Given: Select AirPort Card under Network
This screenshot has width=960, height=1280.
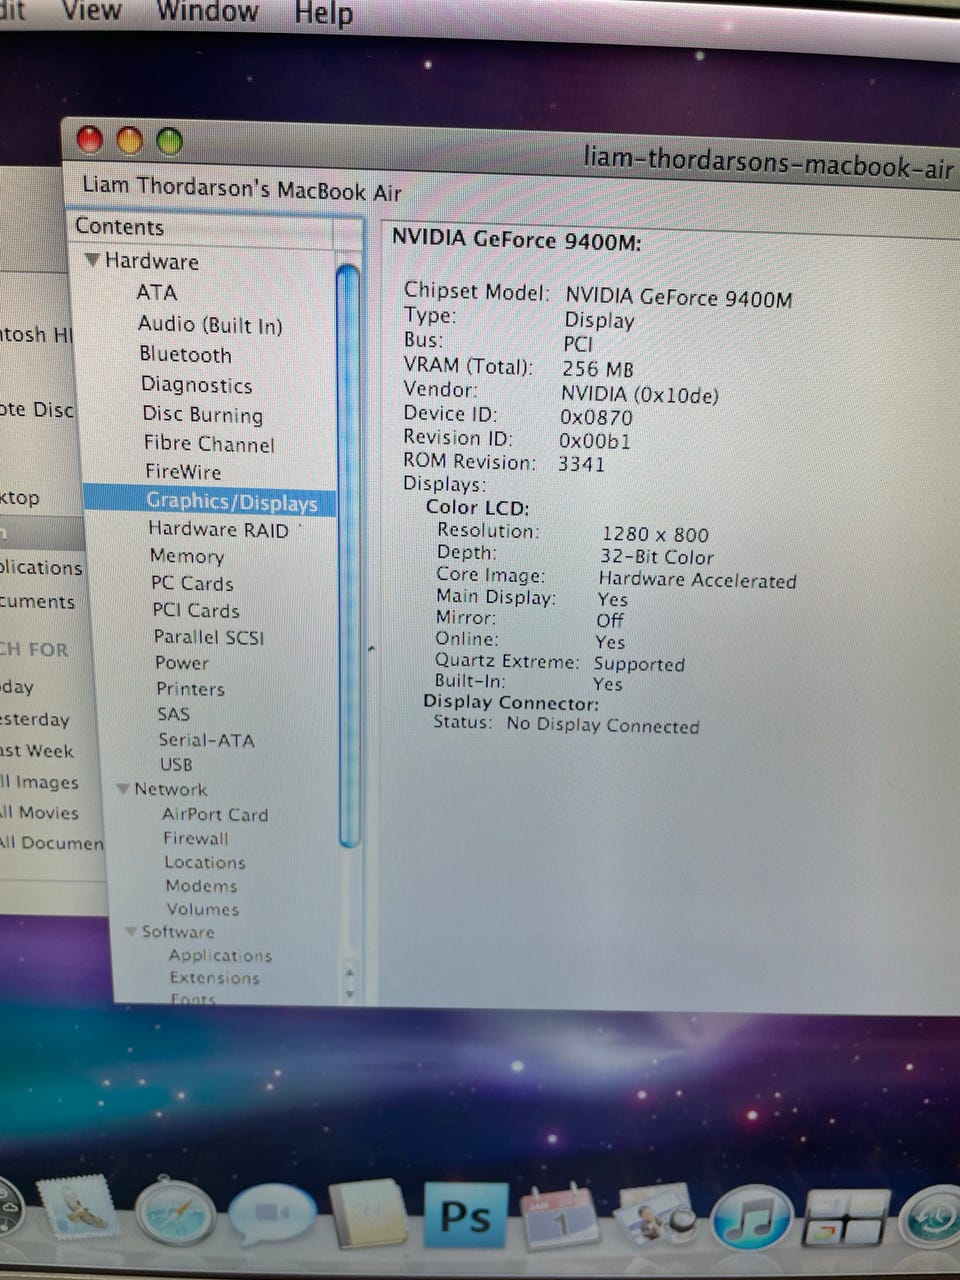Looking at the screenshot, I should point(215,814).
